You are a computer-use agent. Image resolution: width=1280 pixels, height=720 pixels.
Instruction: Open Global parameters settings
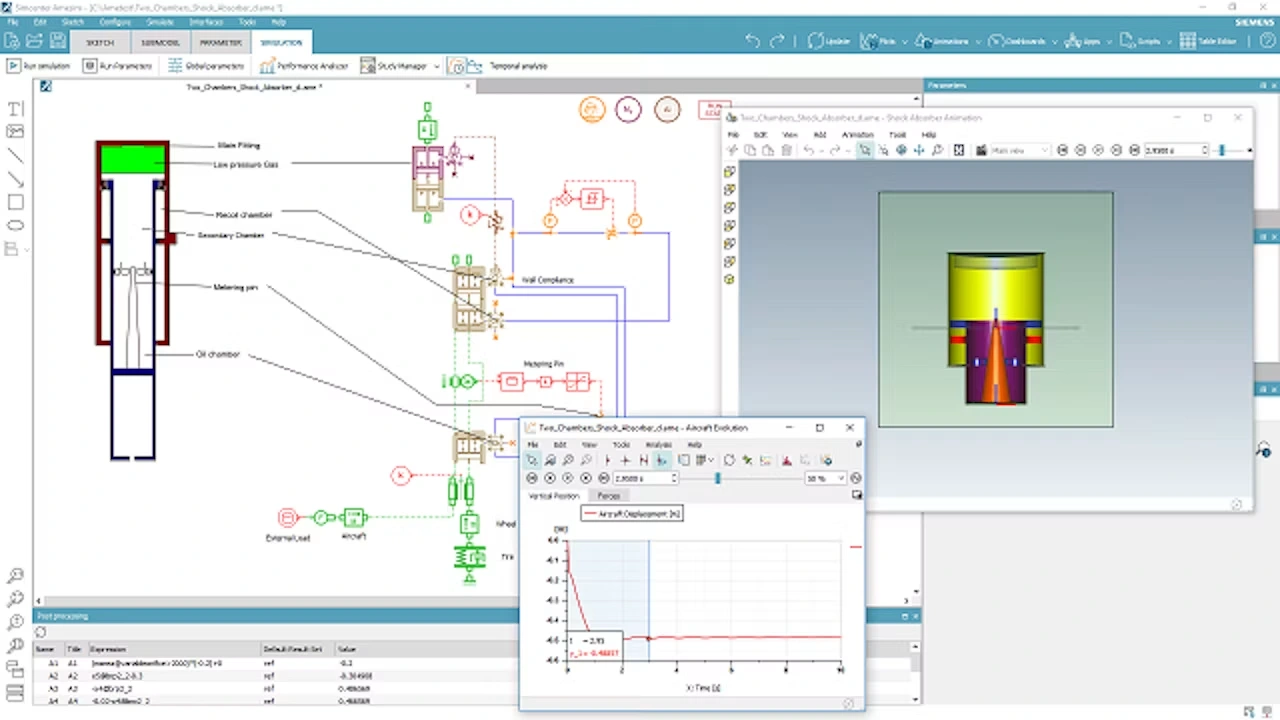tap(206, 66)
